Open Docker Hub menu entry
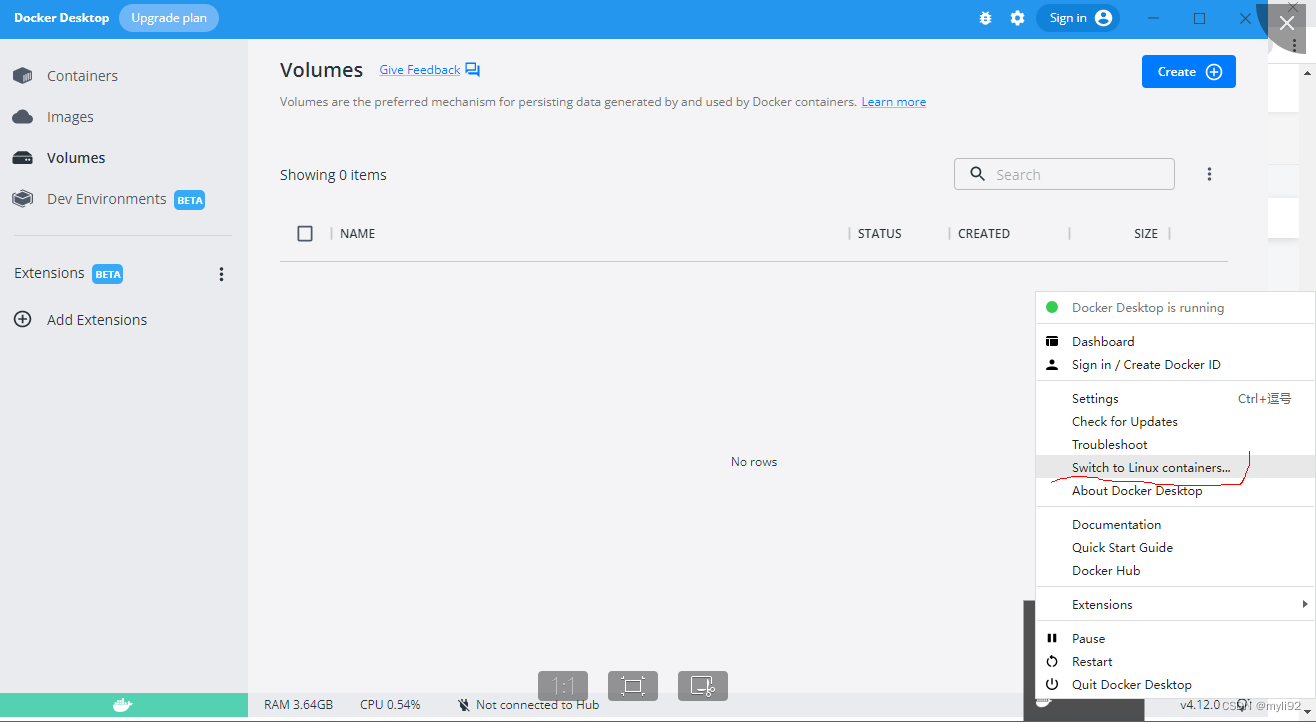The height and width of the screenshot is (722, 1316). click(x=1175, y=570)
